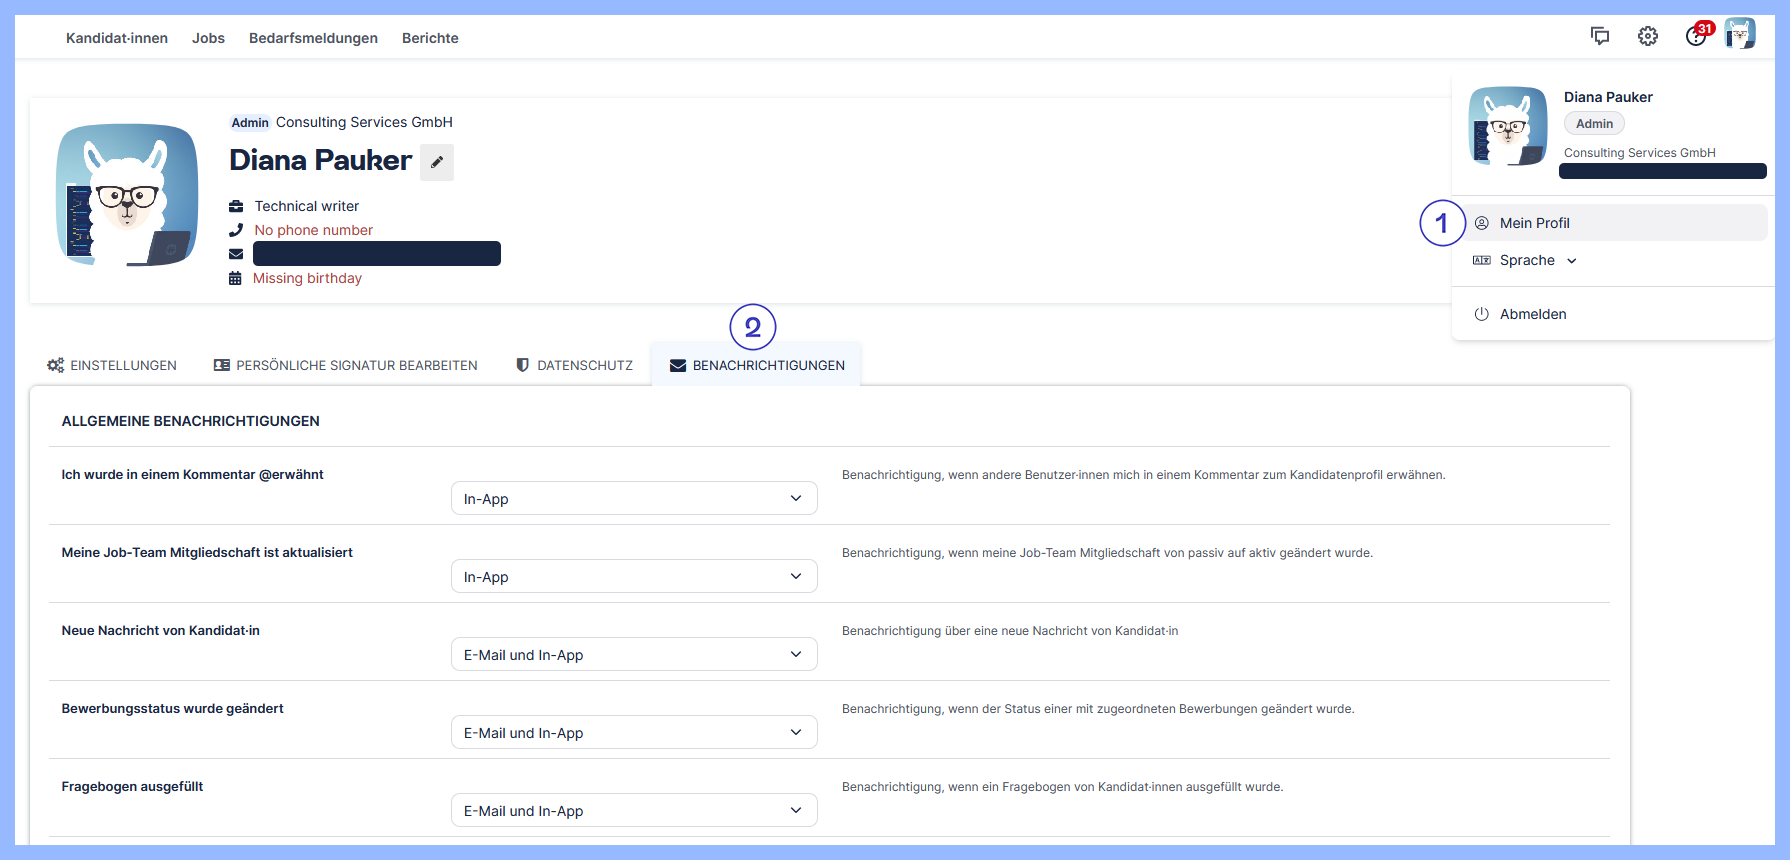The width and height of the screenshot is (1790, 860).
Task: Select Mein Profil in user menu
Action: click(1534, 223)
